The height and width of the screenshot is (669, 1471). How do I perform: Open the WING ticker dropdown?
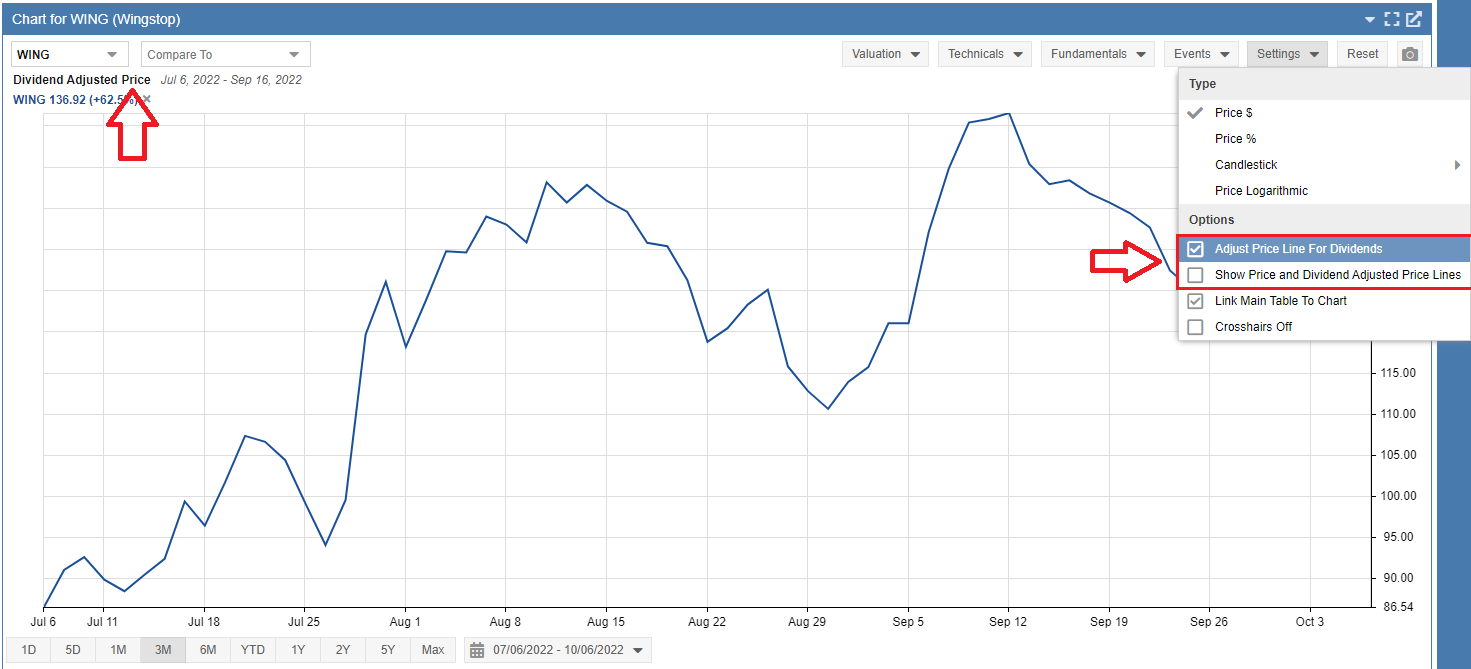point(70,54)
